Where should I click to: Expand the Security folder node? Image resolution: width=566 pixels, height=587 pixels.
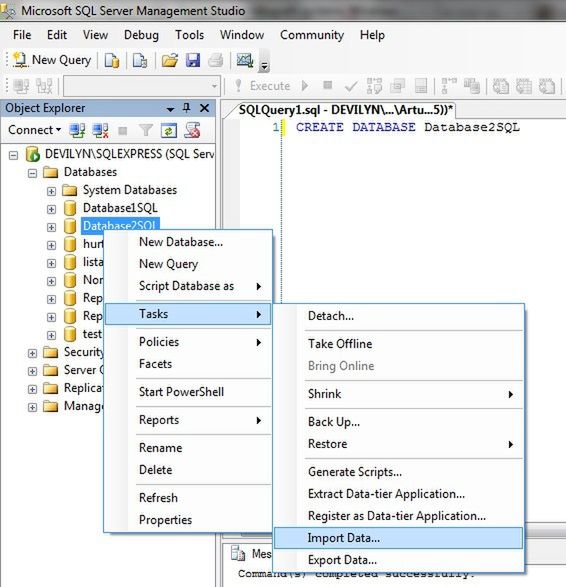click(33, 353)
